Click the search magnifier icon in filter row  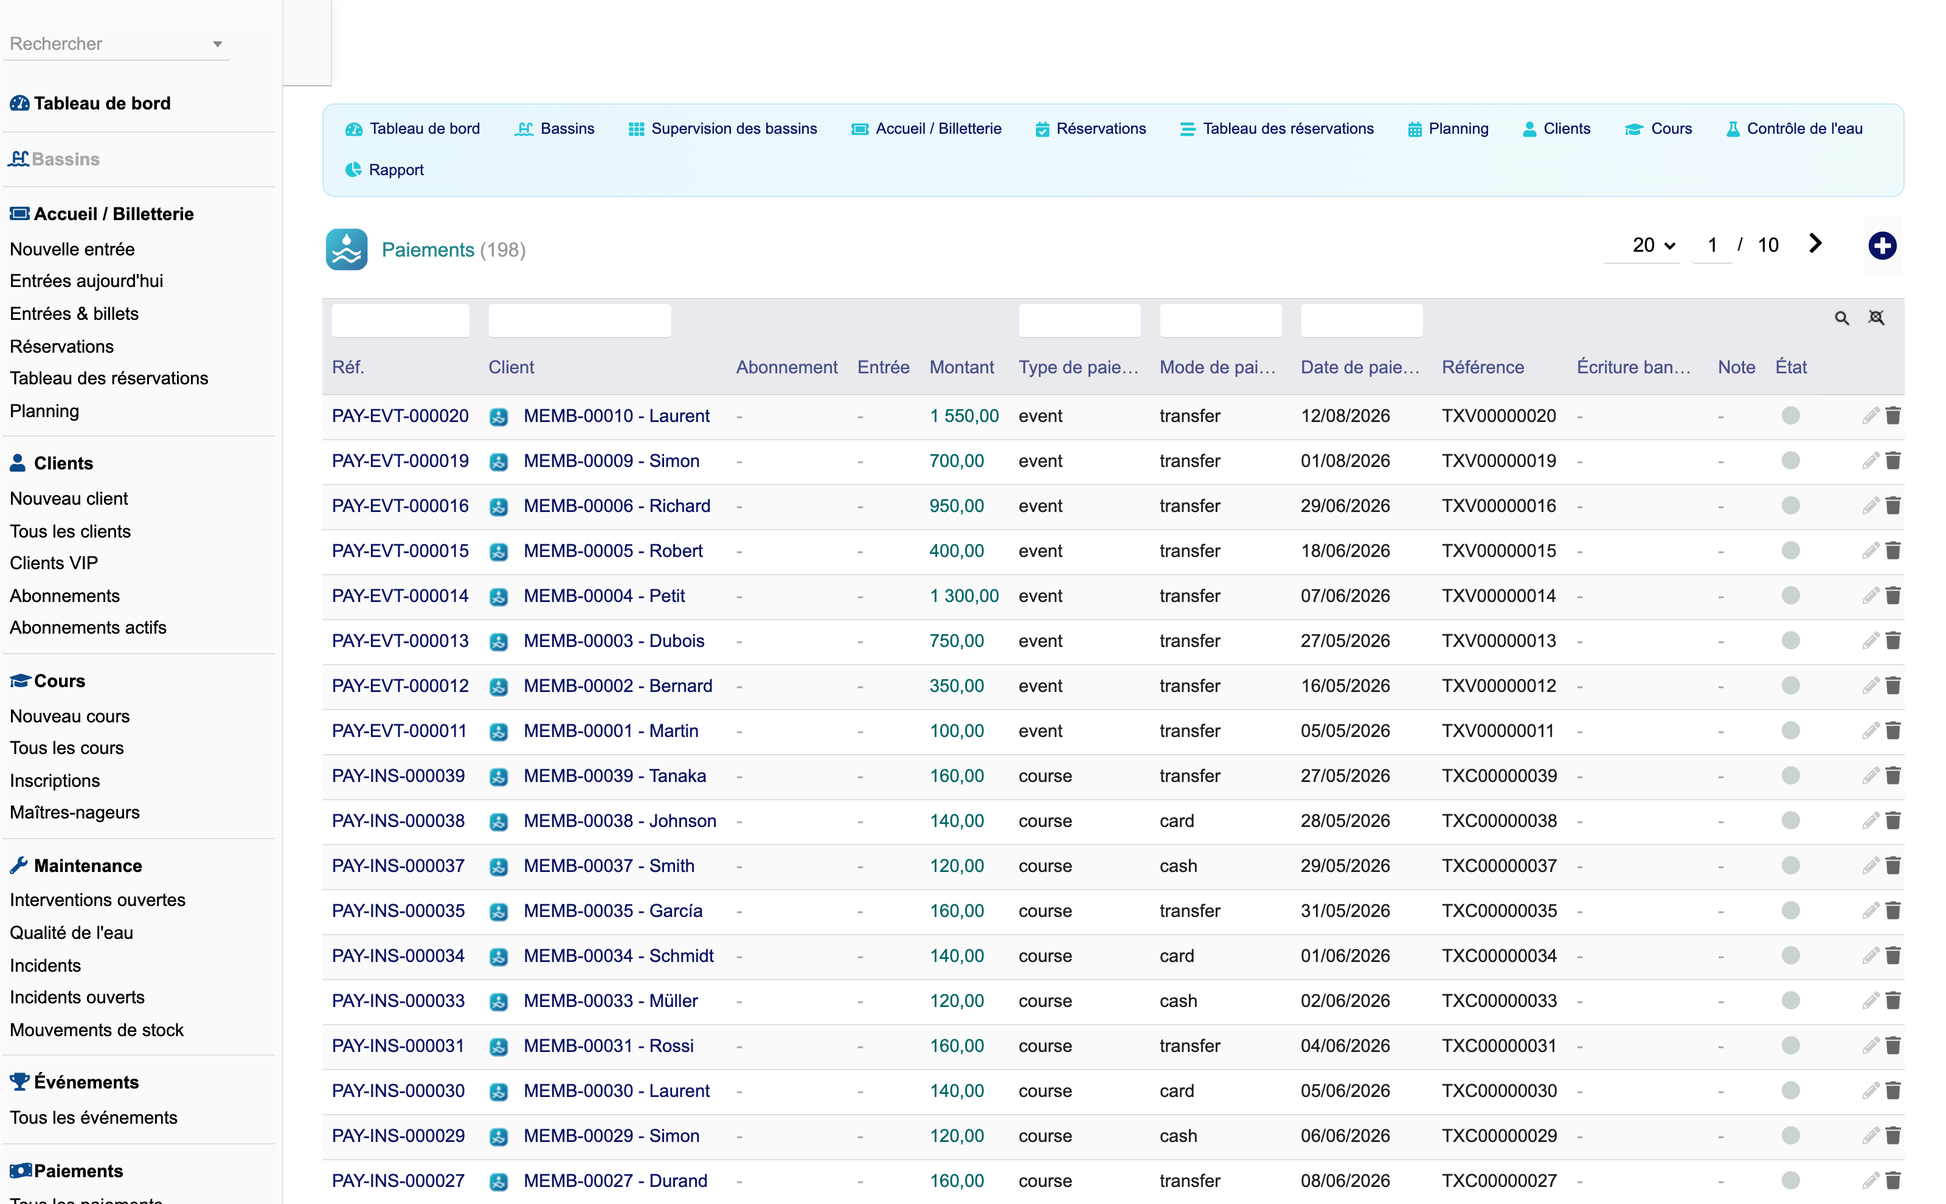[1842, 318]
